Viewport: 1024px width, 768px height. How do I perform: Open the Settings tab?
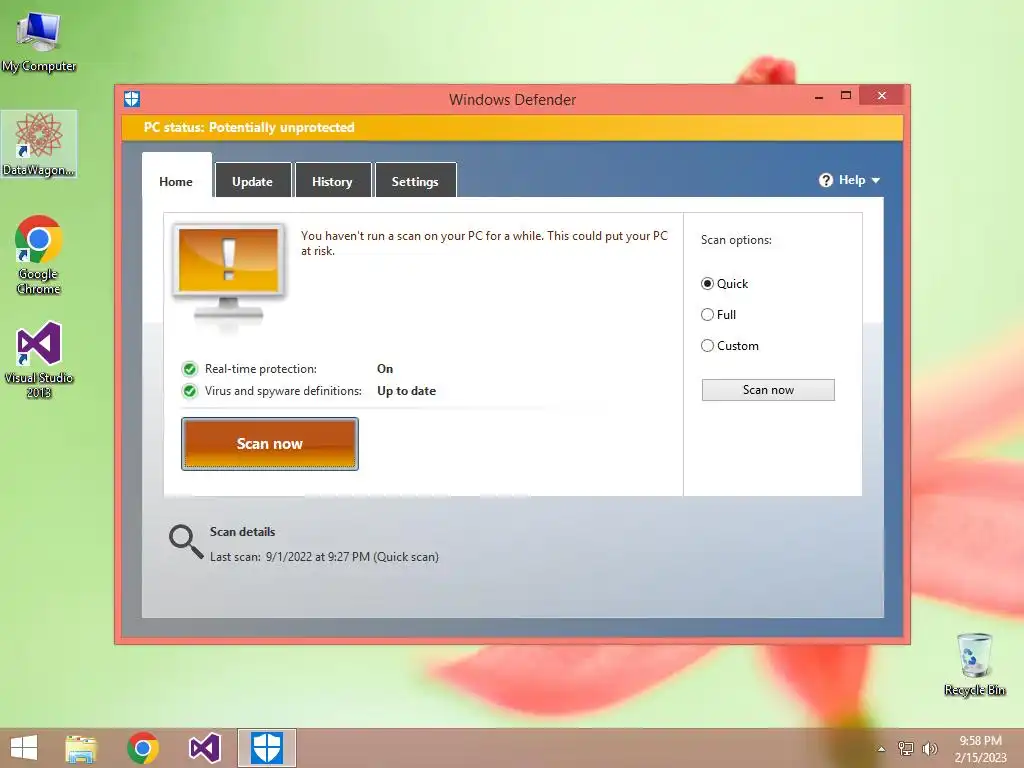pyautogui.click(x=415, y=182)
